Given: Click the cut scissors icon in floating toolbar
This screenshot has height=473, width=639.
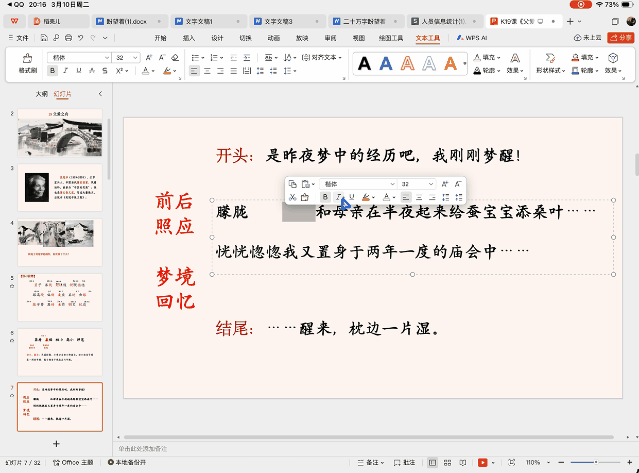Looking at the screenshot, I should 292,198.
